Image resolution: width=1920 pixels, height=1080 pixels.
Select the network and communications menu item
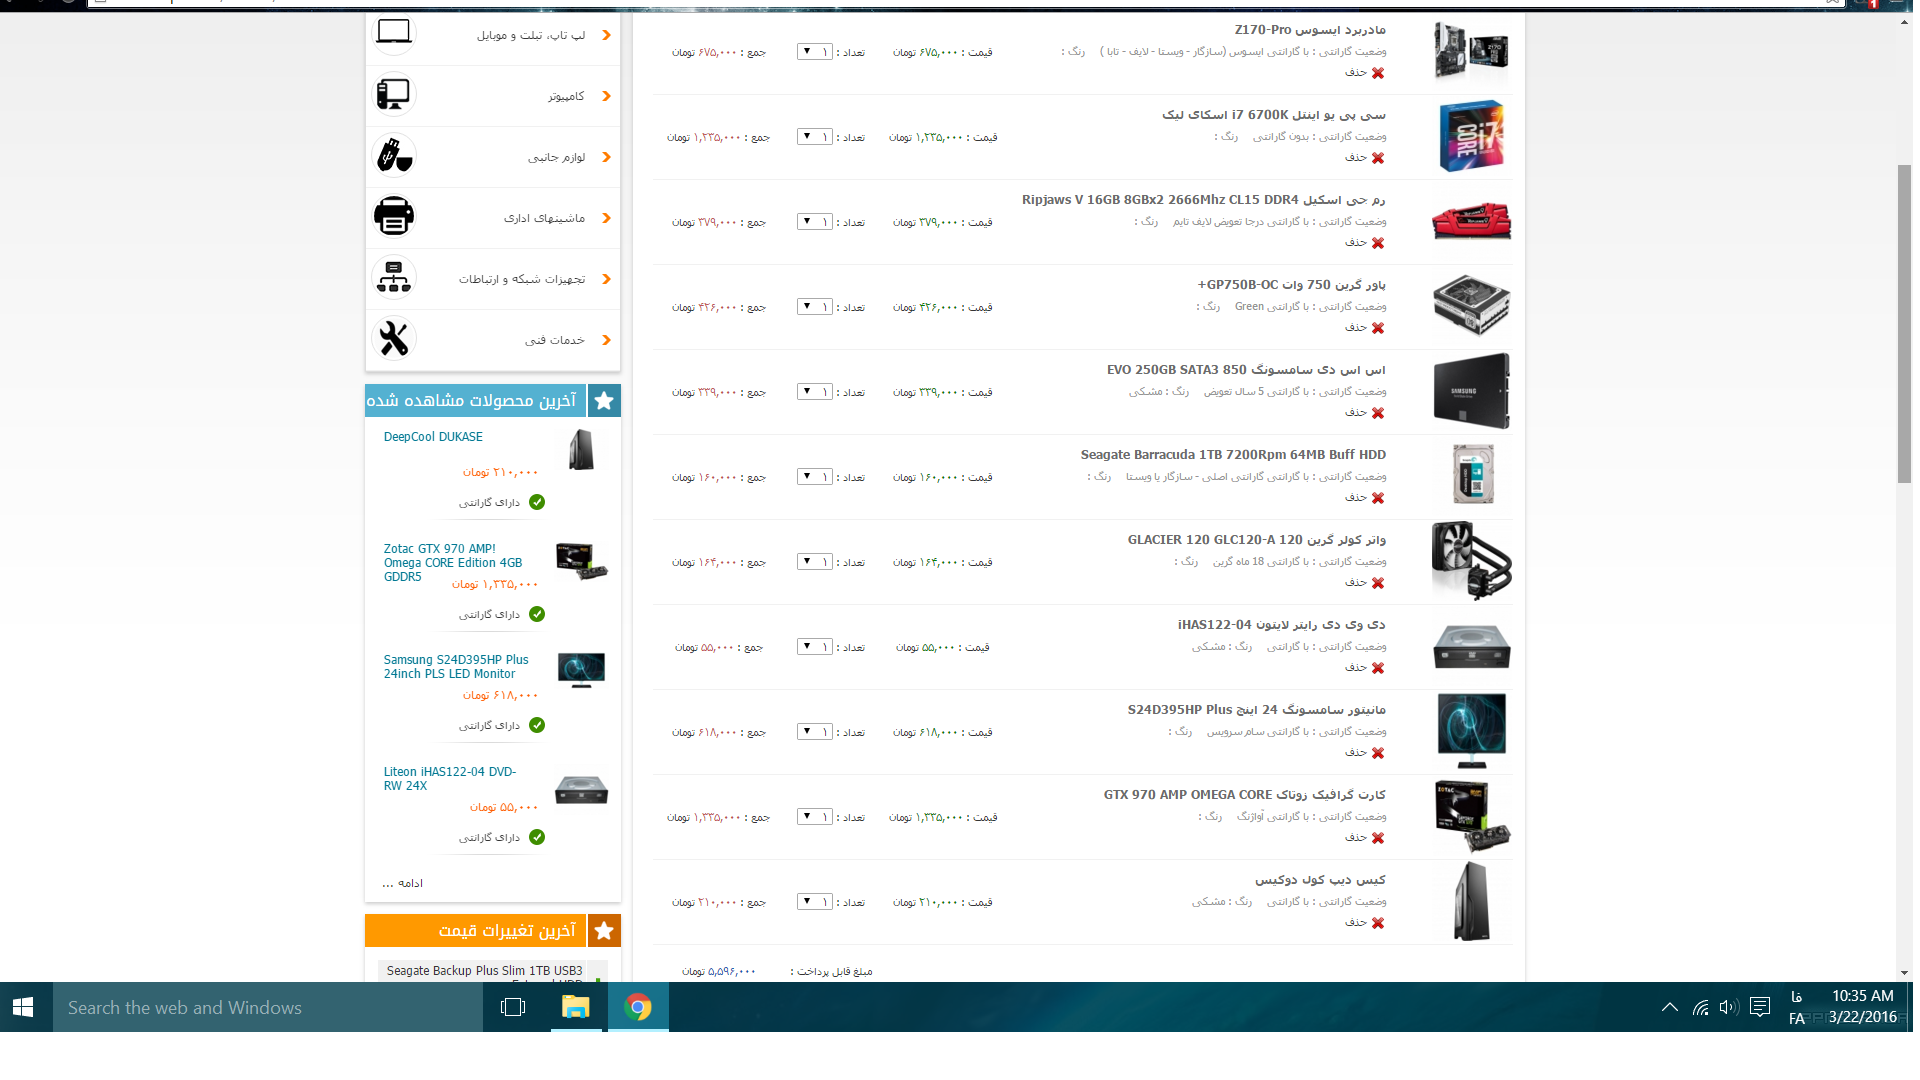(x=521, y=279)
